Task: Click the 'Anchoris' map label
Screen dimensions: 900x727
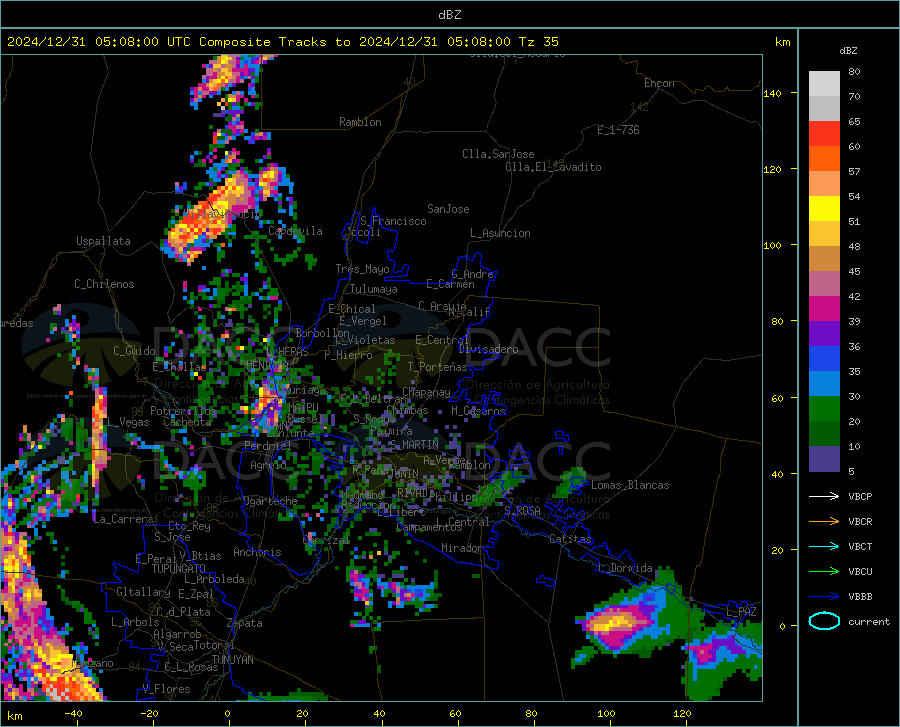Action: [x=257, y=552]
